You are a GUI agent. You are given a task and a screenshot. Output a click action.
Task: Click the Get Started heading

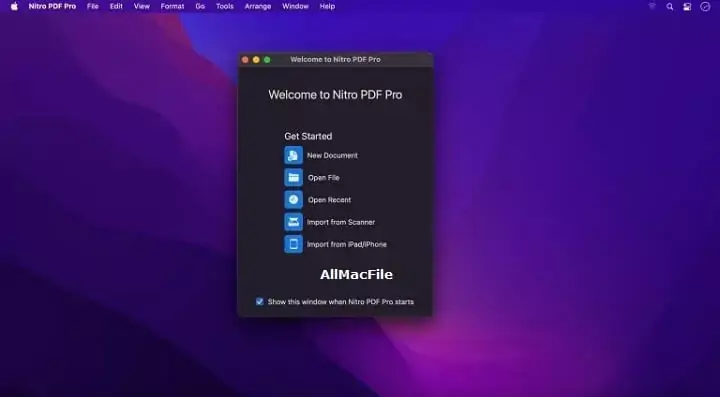point(308,136)
